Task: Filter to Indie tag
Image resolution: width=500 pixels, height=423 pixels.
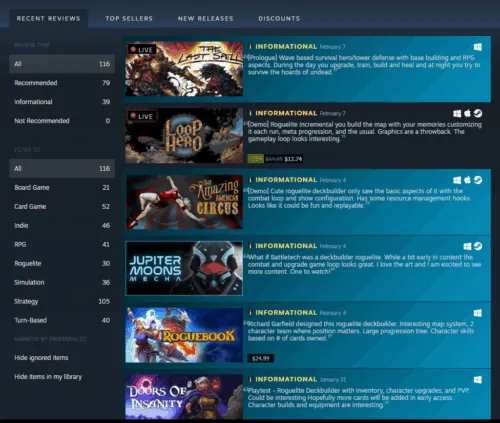Action: [x=62, y=225]
